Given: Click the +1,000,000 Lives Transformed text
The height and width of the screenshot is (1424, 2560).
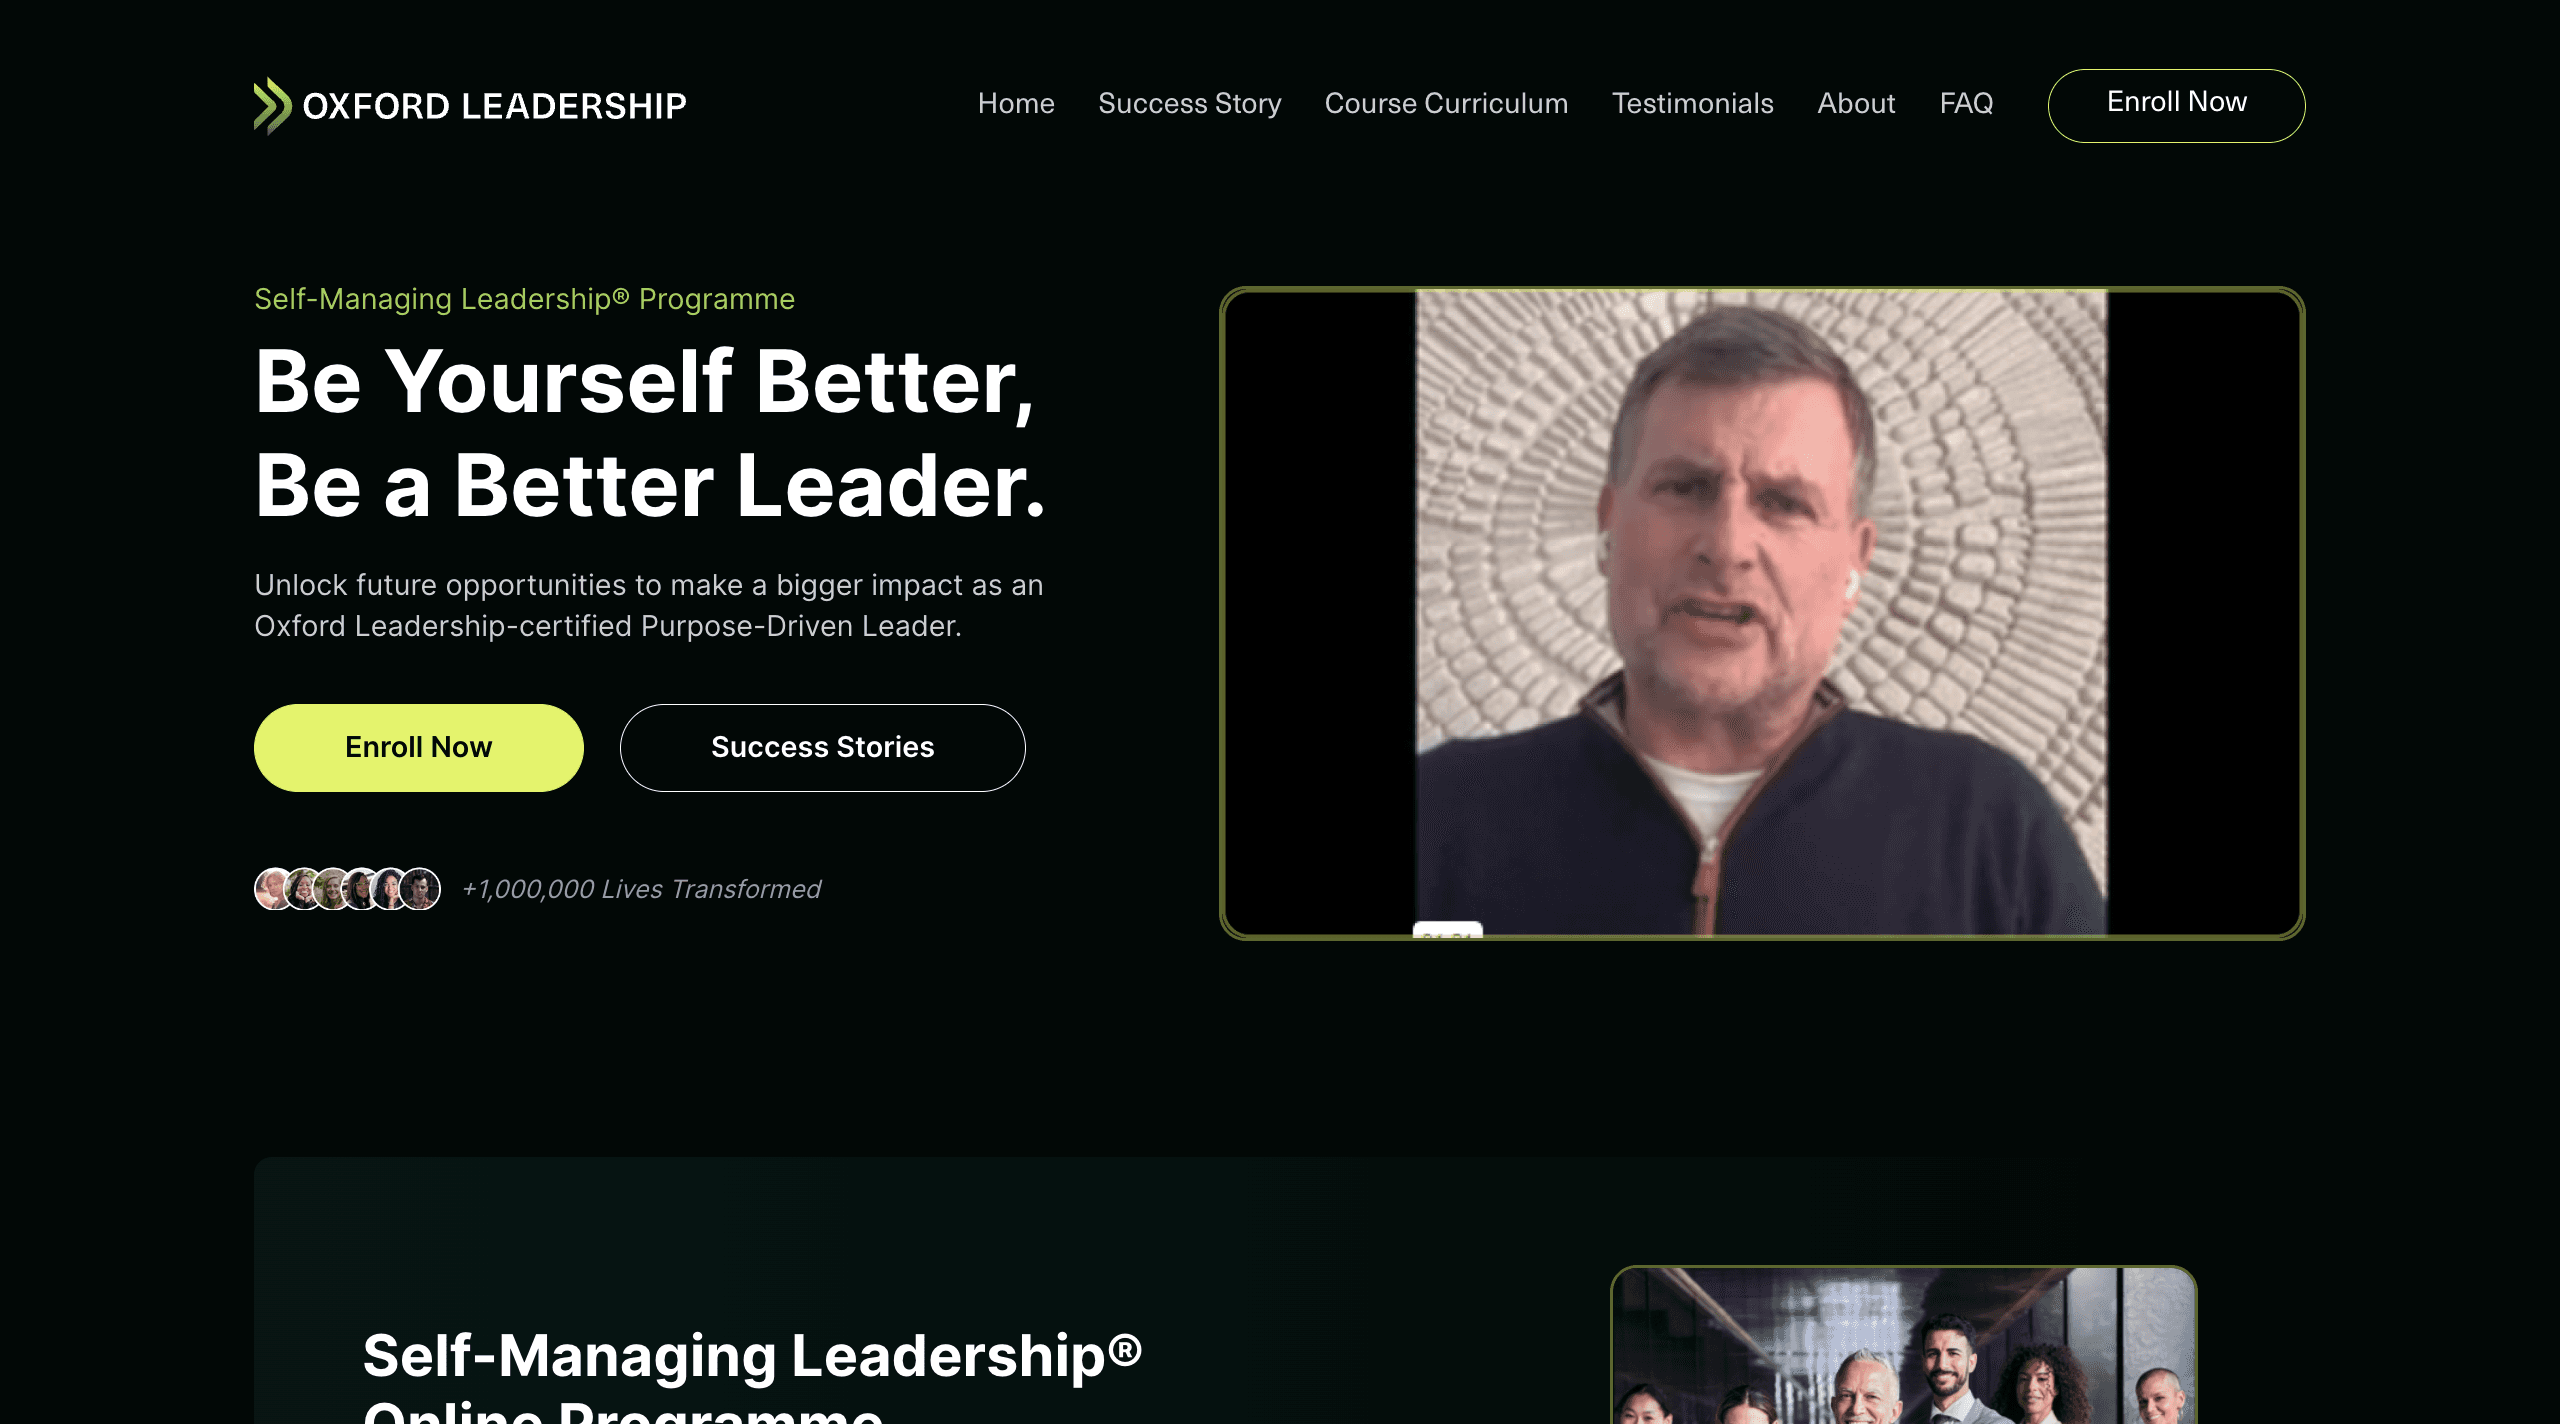Looking at the screenshot, I should 641,889.
